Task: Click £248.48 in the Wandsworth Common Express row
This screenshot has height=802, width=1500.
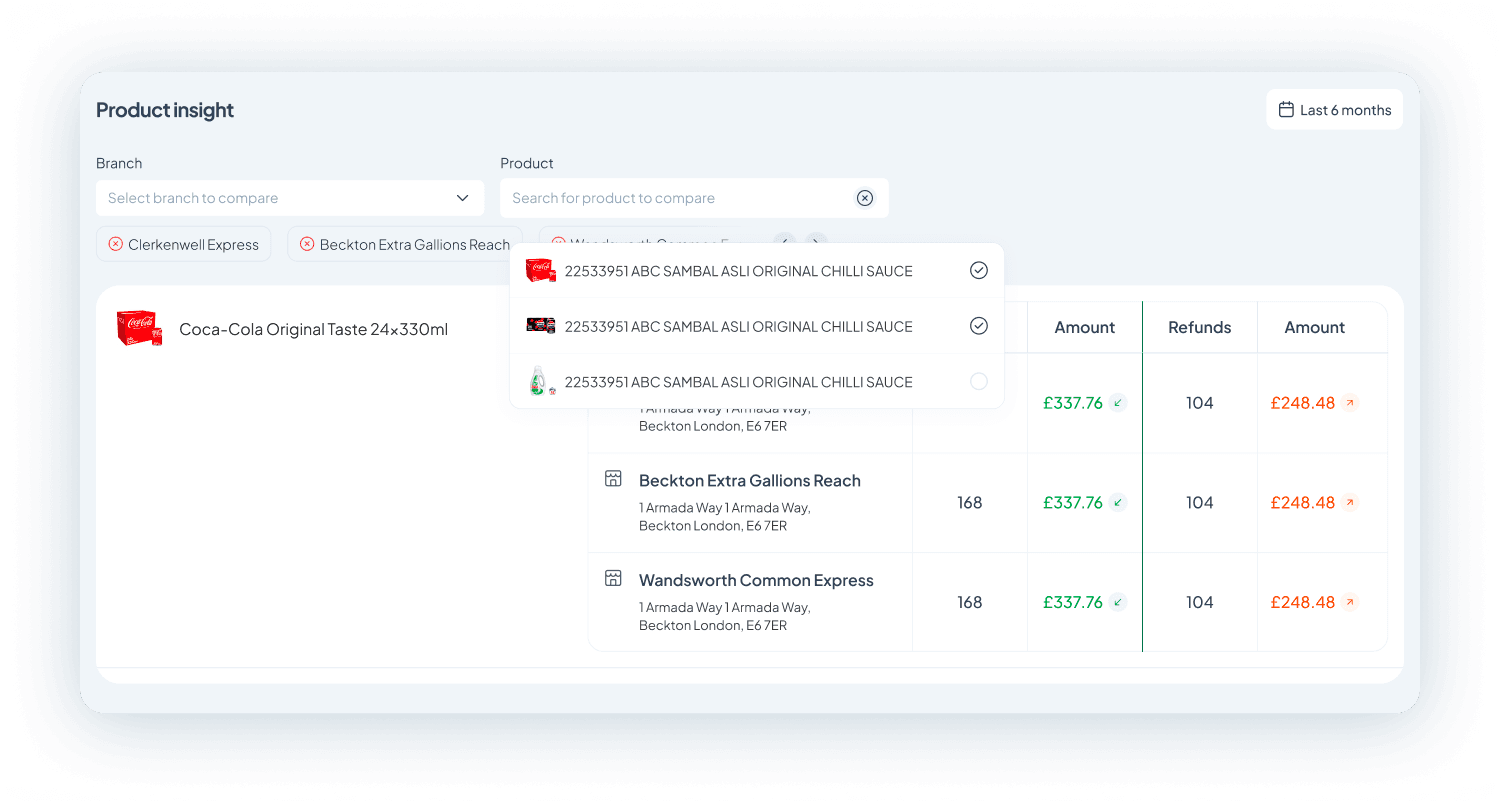Action: point(1303,602)
